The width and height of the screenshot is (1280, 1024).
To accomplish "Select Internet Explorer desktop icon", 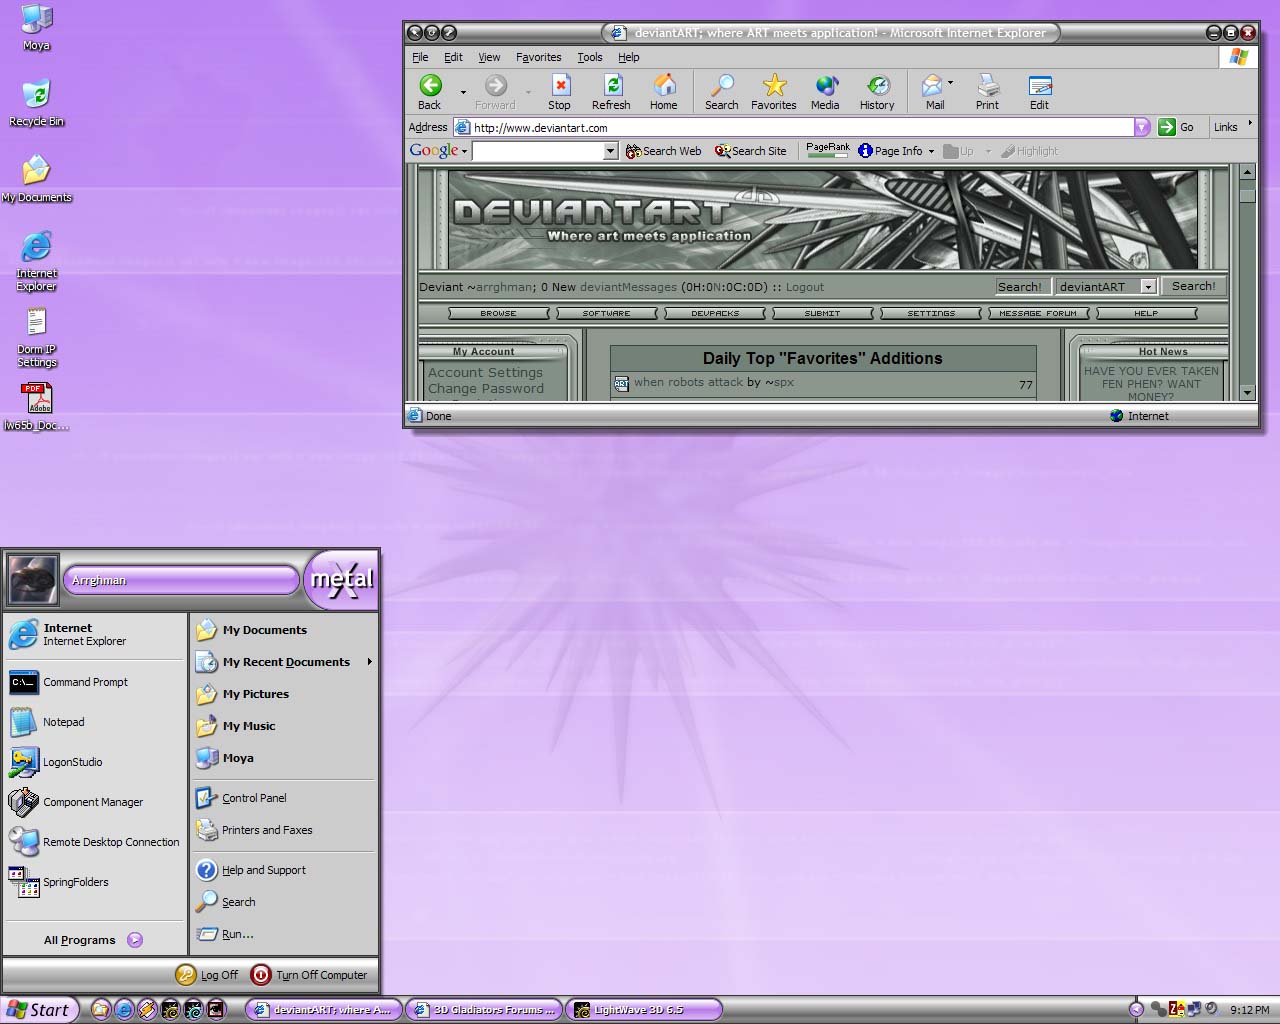I will pyautogui.click(x=37, y=261).
